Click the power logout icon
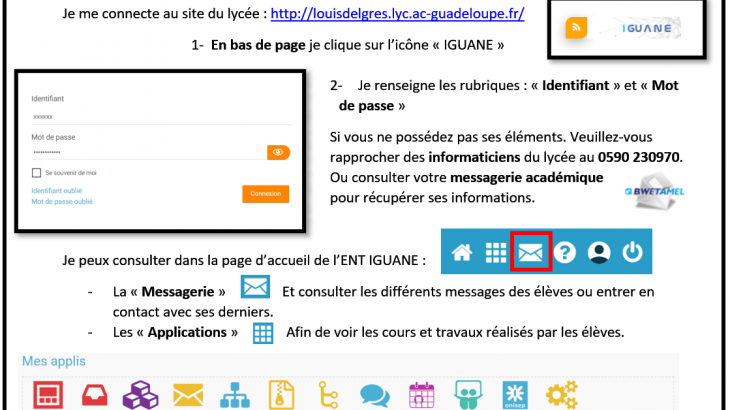 click(x=632, y=253)
